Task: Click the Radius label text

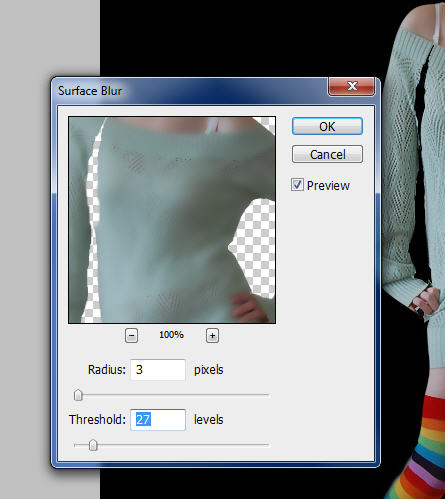Action: (107, 370)
